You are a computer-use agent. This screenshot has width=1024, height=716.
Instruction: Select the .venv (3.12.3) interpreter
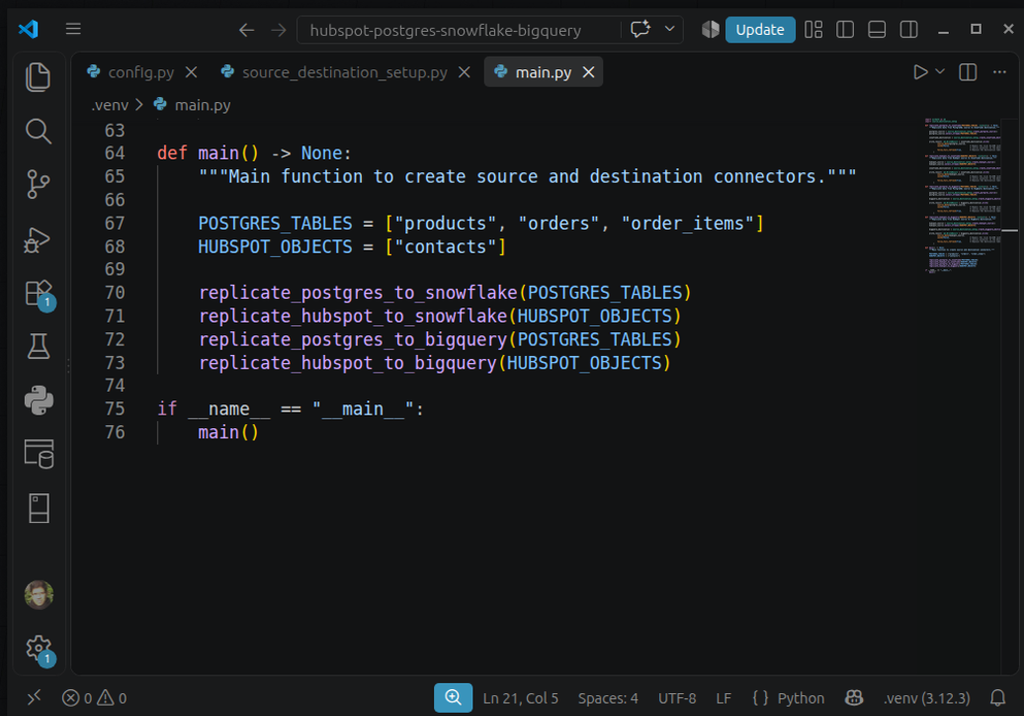927,698
